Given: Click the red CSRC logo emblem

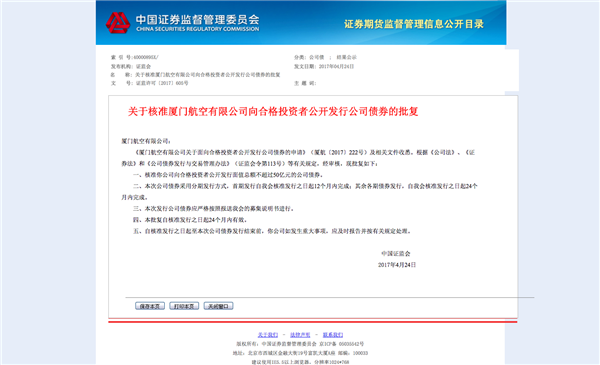Looking at the screenshot, I should click(118, 23).
